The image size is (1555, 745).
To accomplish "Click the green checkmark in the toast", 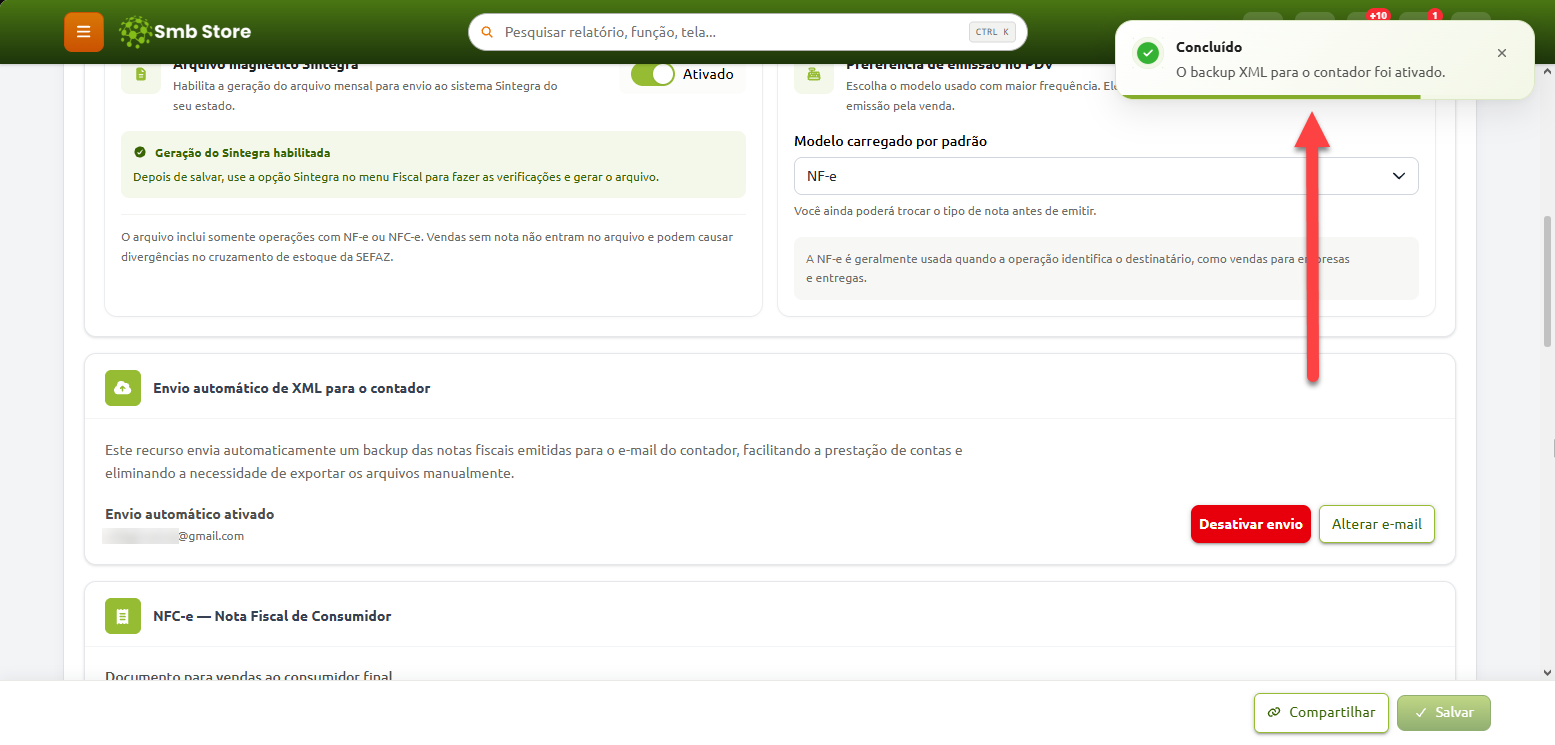I will (1148, 53).
